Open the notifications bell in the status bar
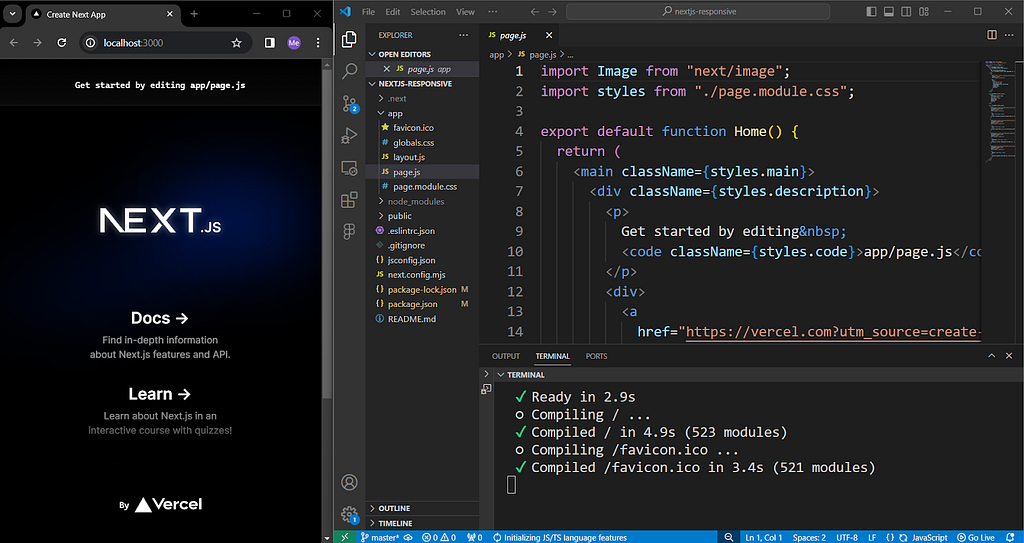Image resolution: width=1024 pixels, height=543 pixels. [x=1010, y=537]
